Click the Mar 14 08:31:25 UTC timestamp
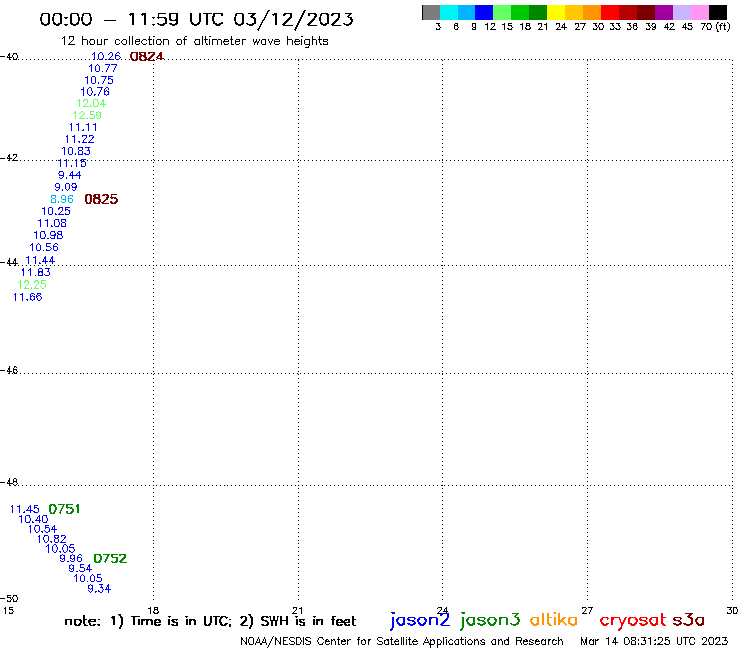This screenshot has height=650, width=740. (654, 641)
